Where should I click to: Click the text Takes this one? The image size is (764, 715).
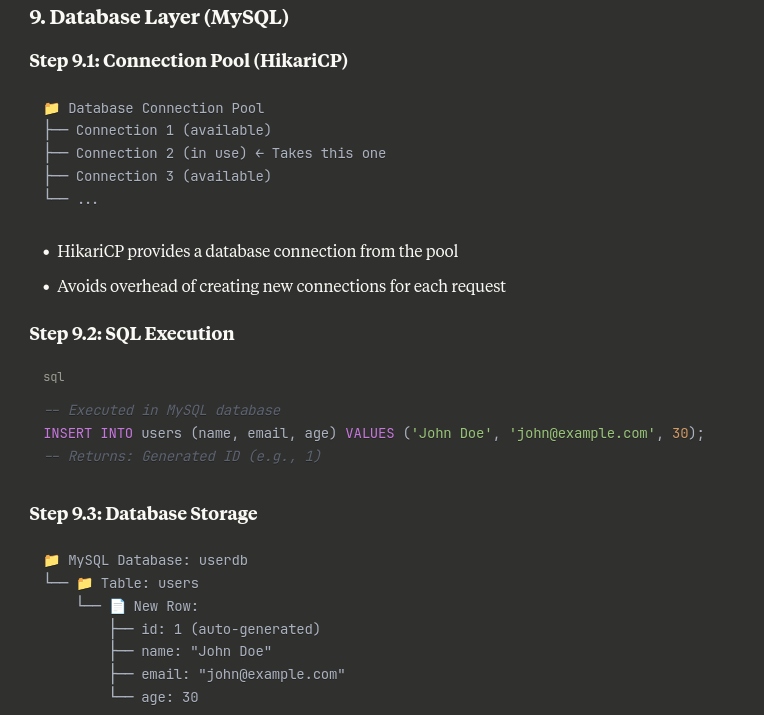[328, 153]
